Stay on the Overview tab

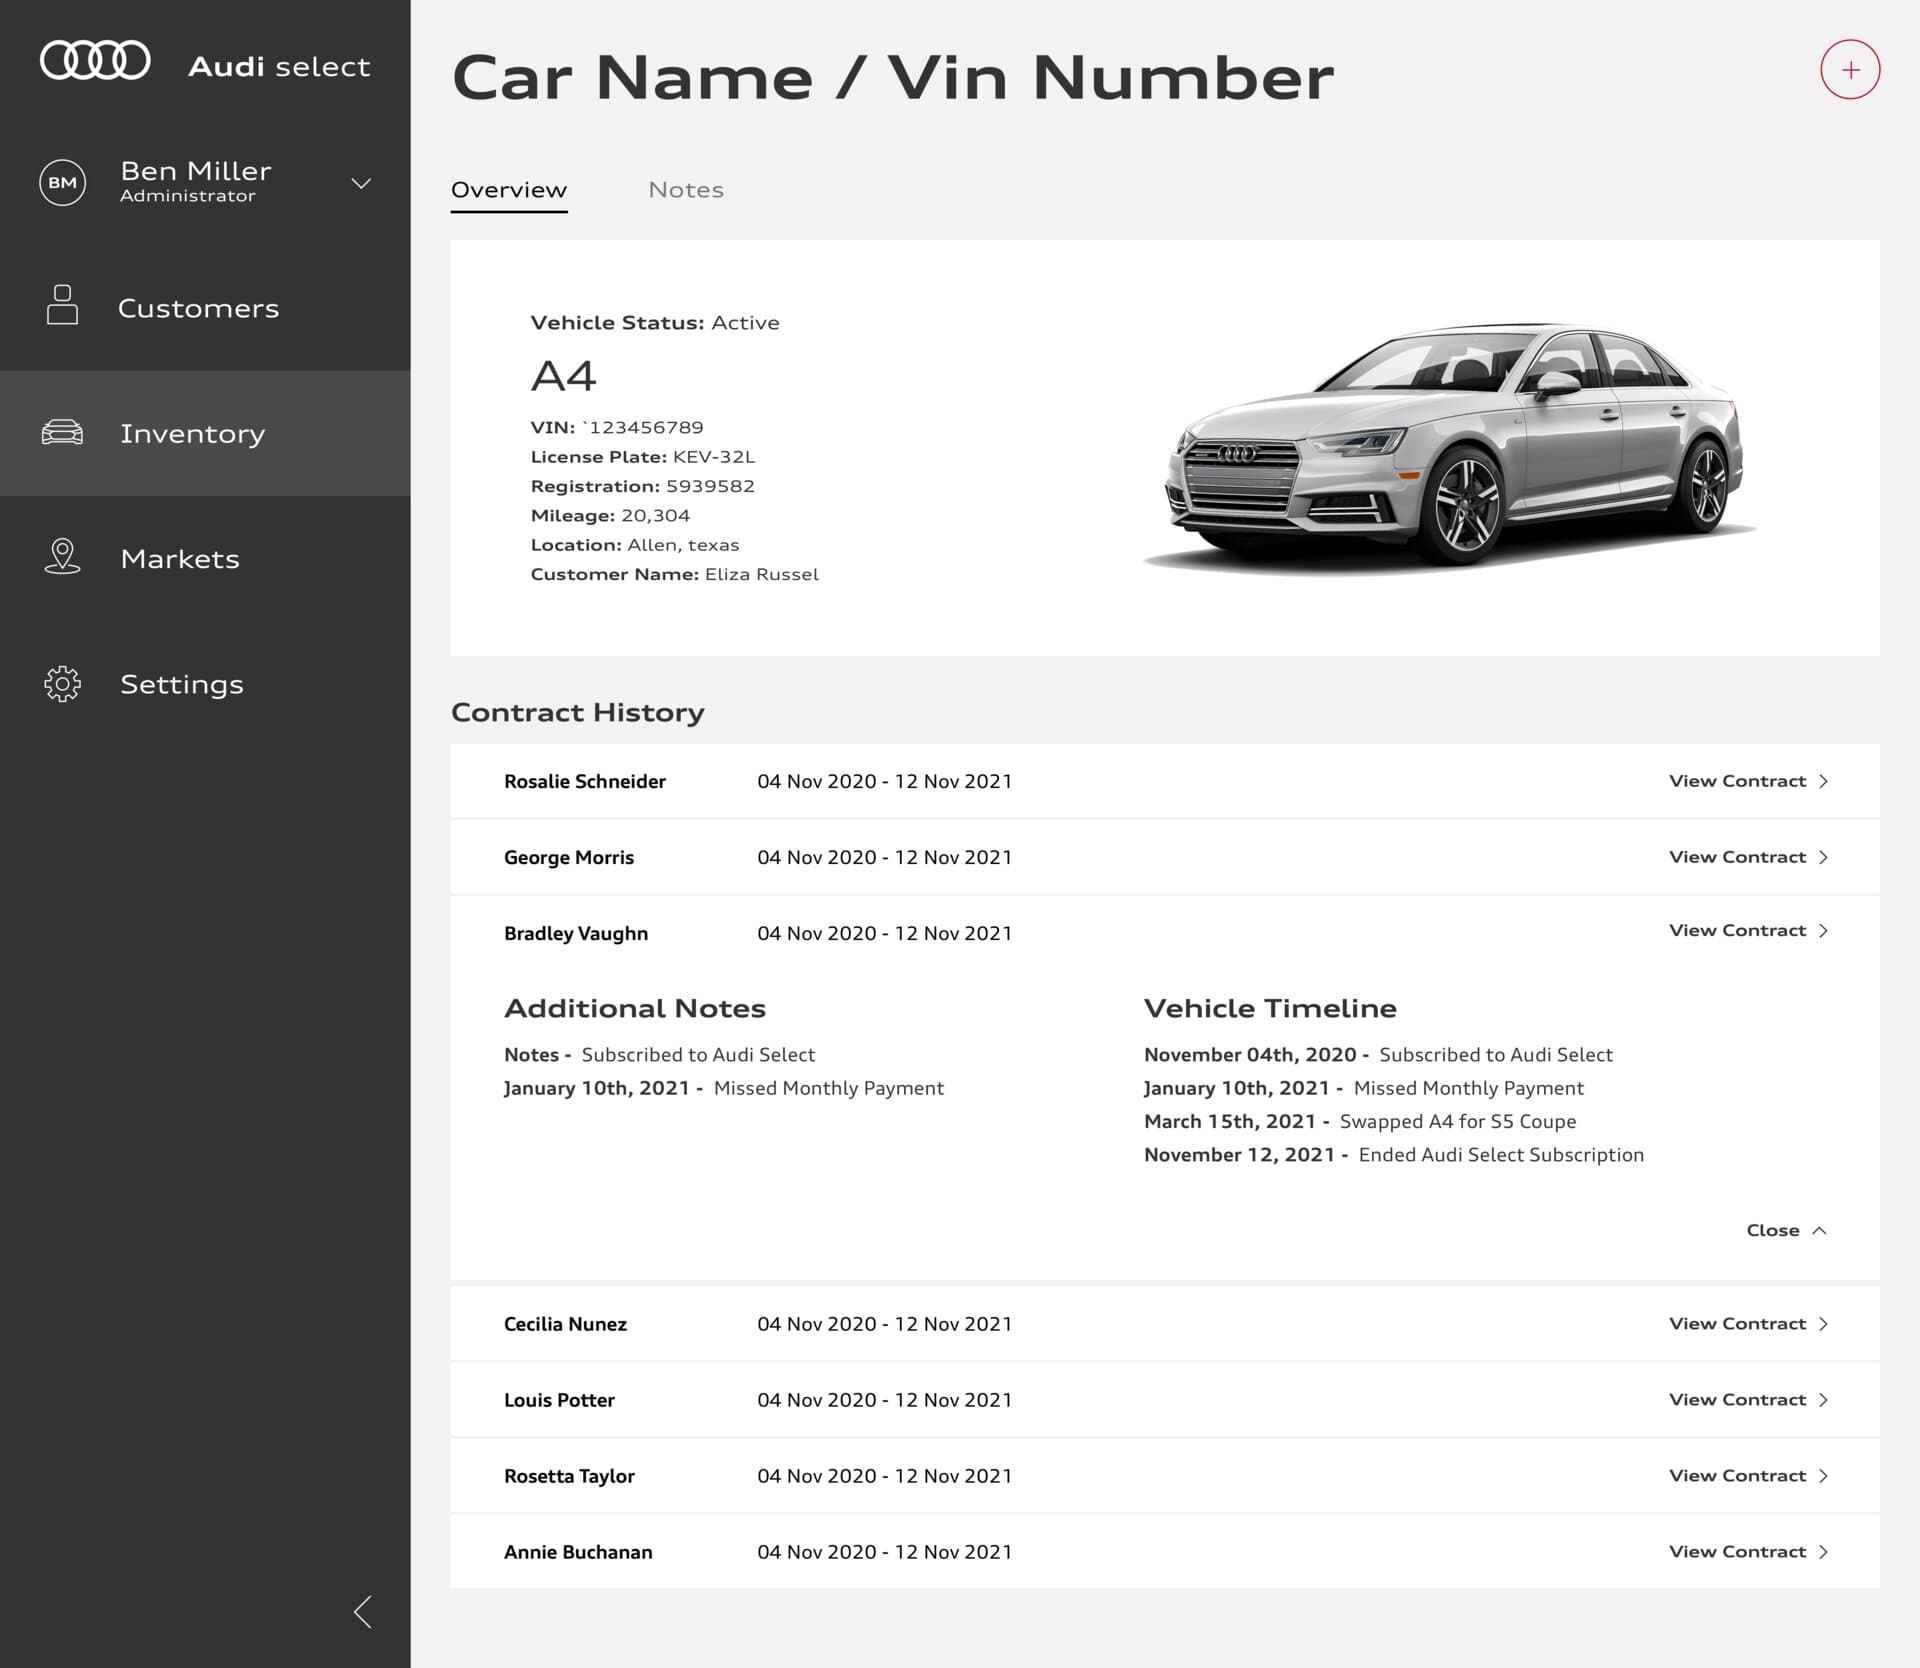pos(509,189)
